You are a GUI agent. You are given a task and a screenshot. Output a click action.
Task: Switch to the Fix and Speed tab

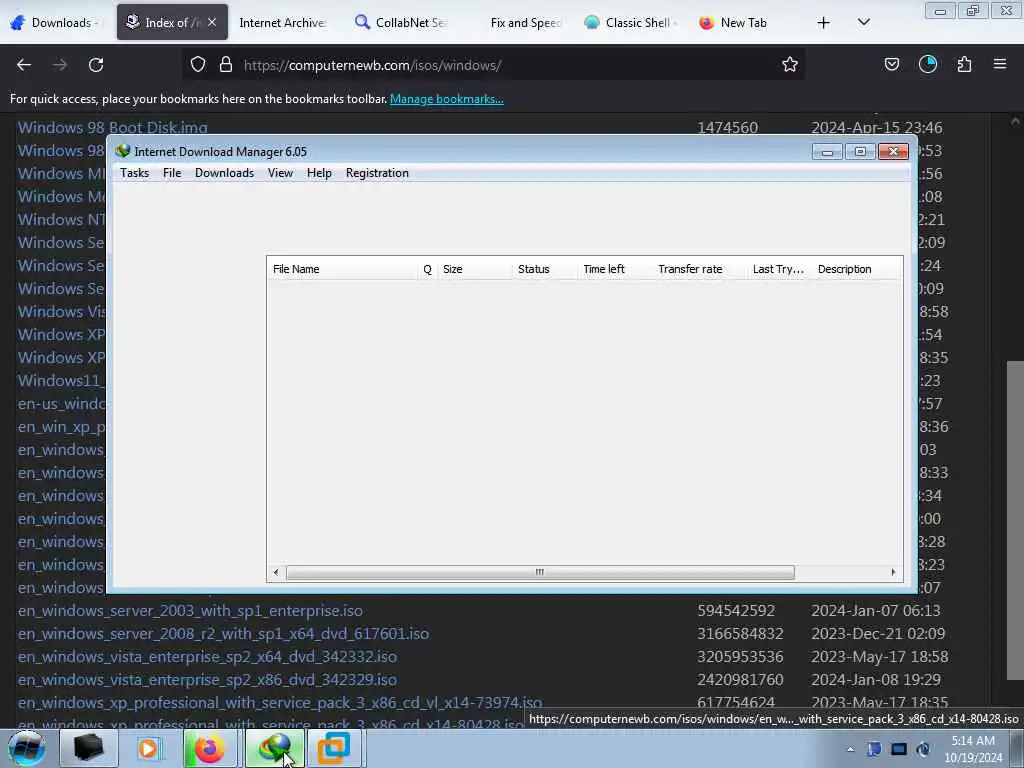[x=525, y=23]
